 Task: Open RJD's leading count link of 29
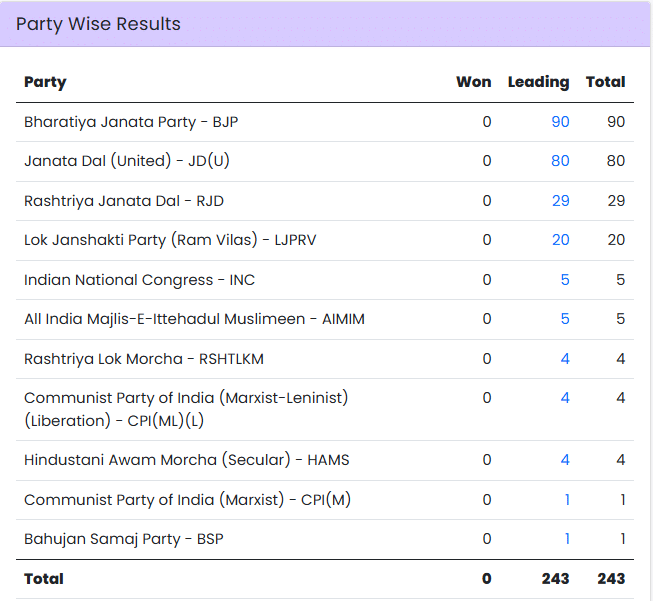560,201
